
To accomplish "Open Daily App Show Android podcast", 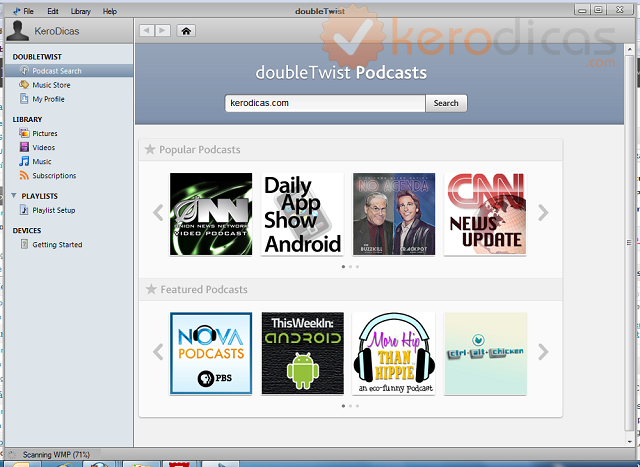I will [302, 214].
